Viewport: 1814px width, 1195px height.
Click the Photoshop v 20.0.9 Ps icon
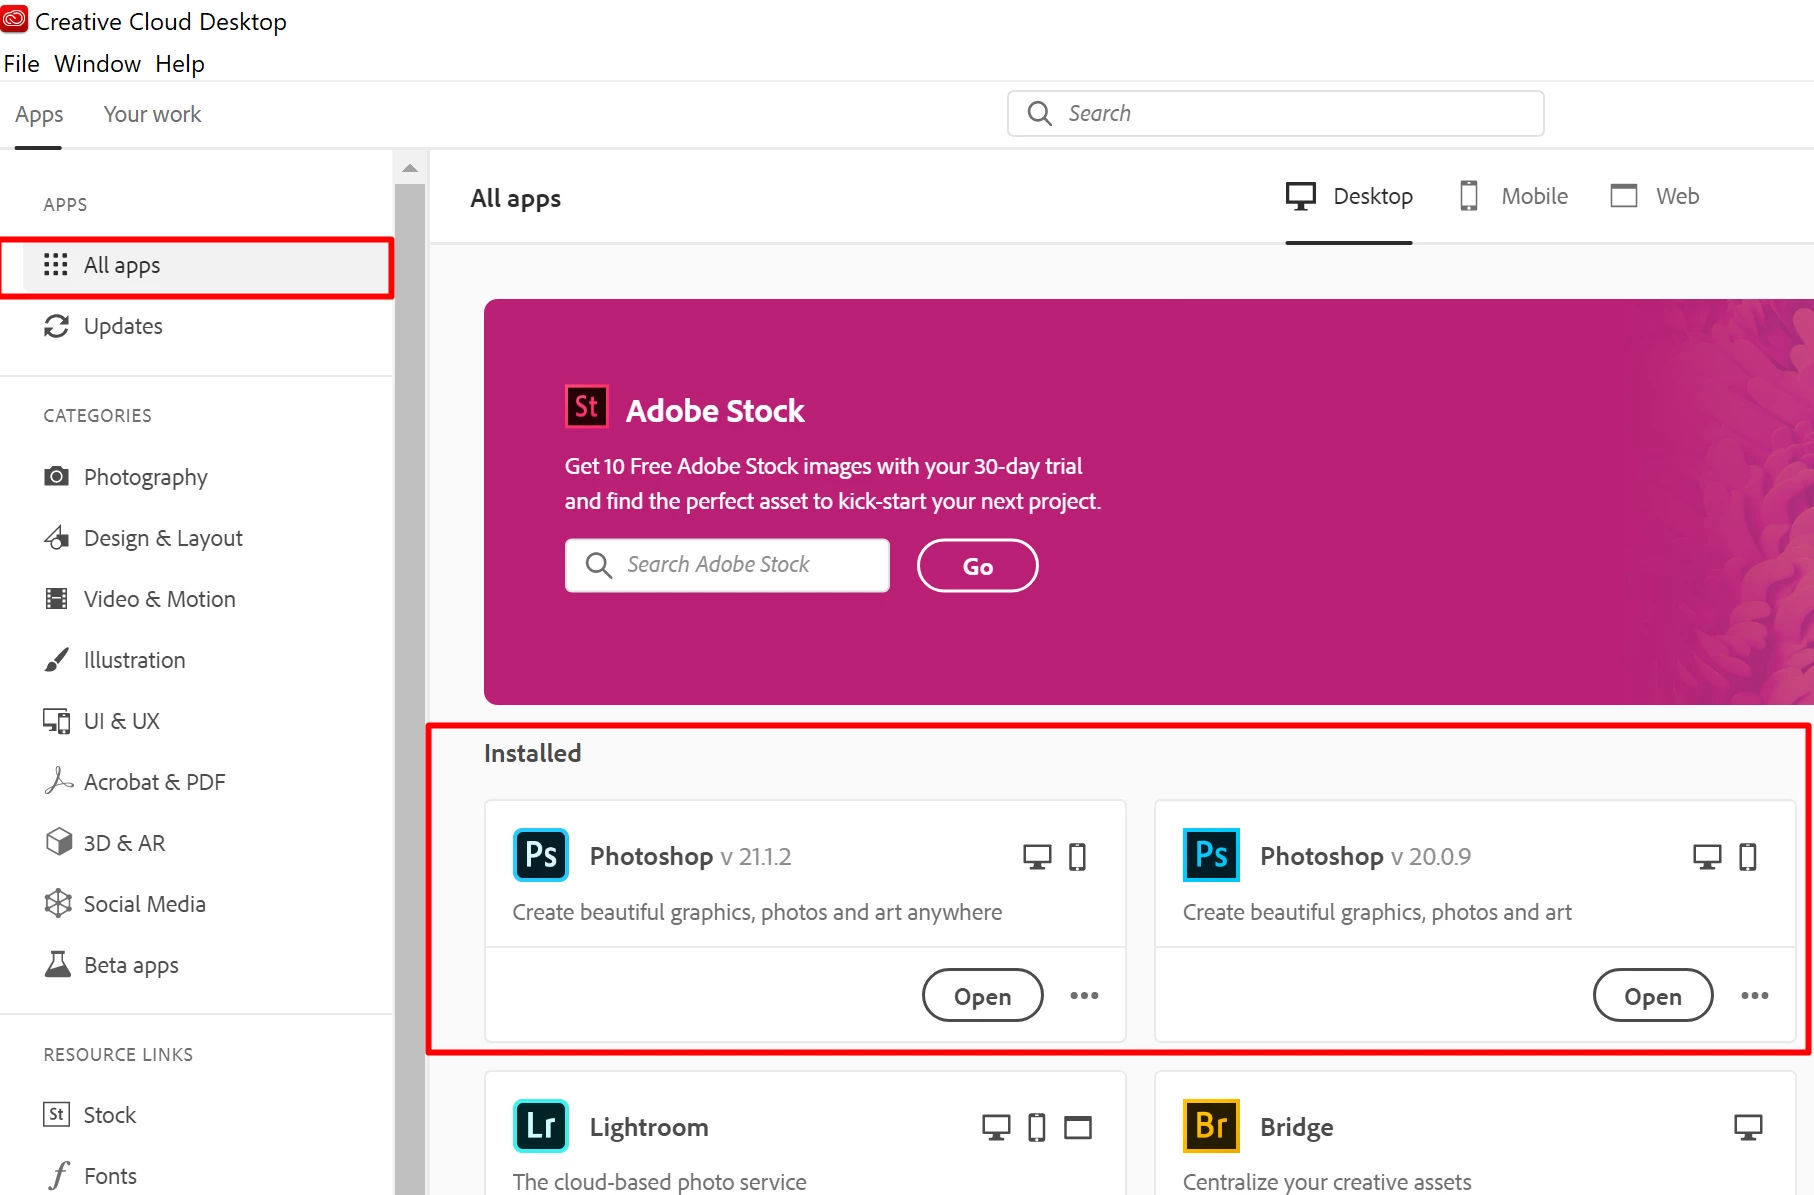[x=1211, y=855]
